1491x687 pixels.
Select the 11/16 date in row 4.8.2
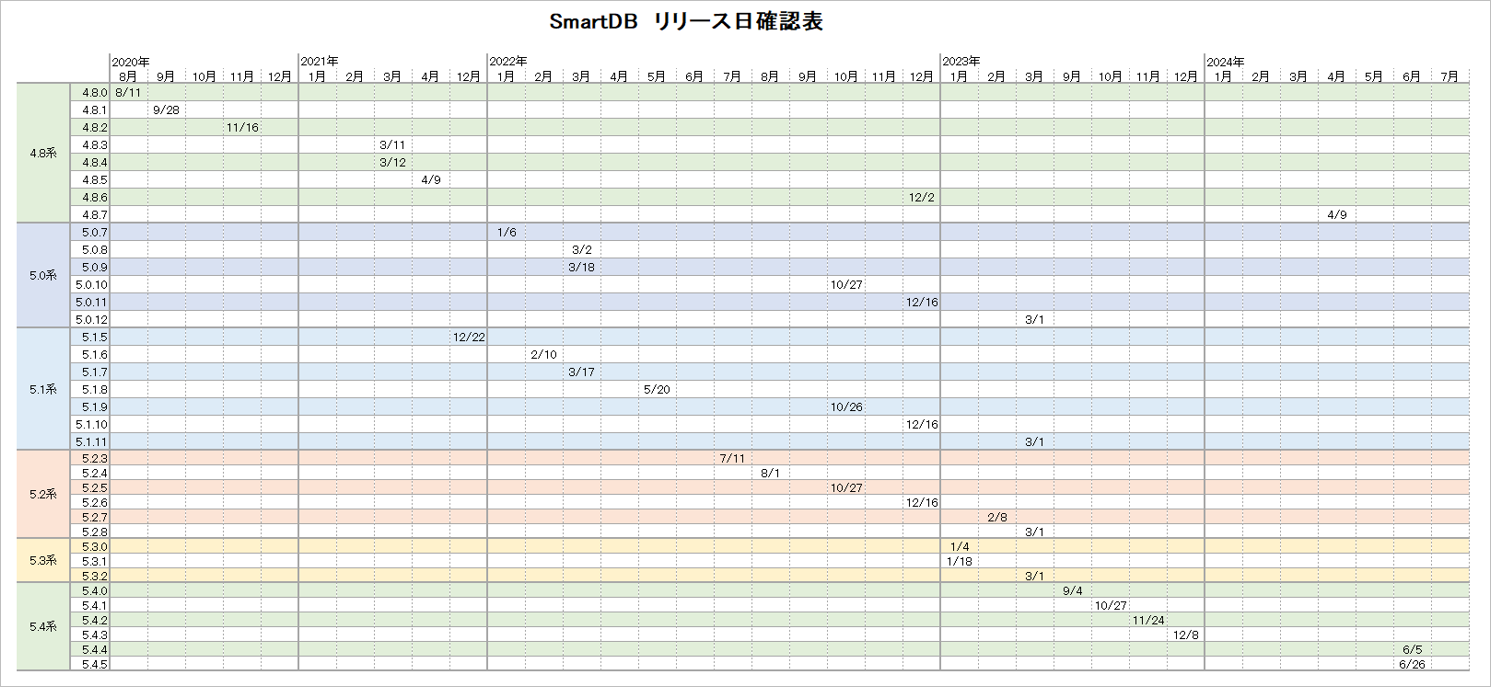click(242, 127)
